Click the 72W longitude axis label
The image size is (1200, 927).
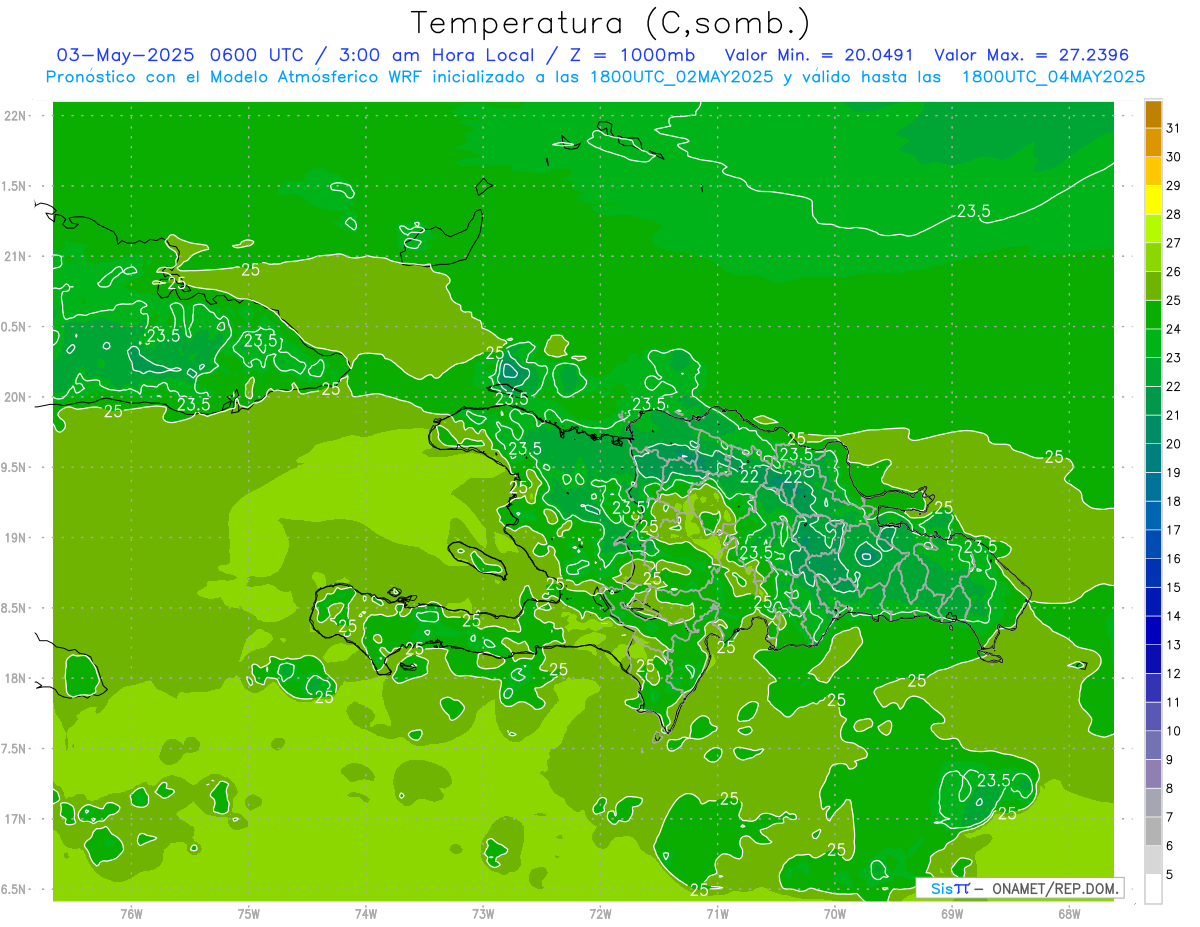600,914
